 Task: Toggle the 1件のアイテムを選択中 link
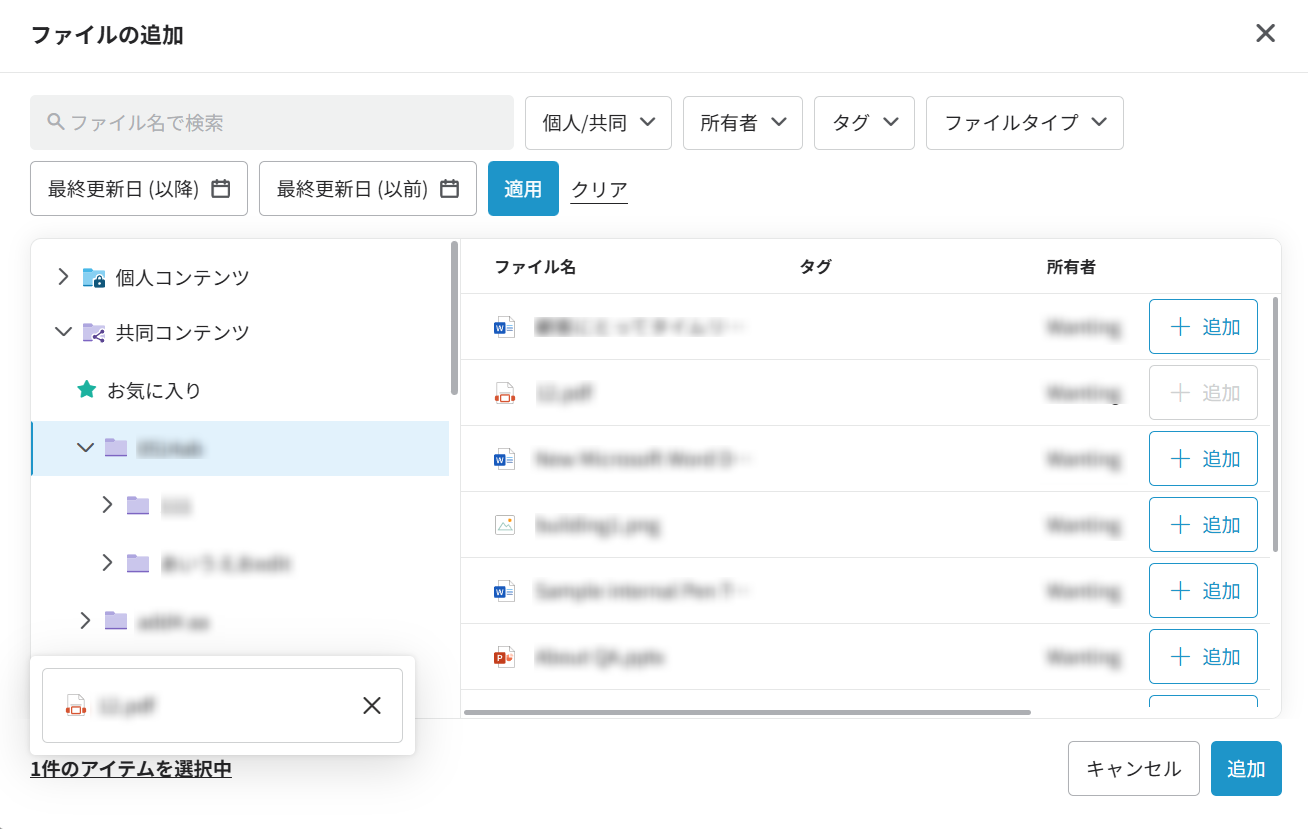131,769
